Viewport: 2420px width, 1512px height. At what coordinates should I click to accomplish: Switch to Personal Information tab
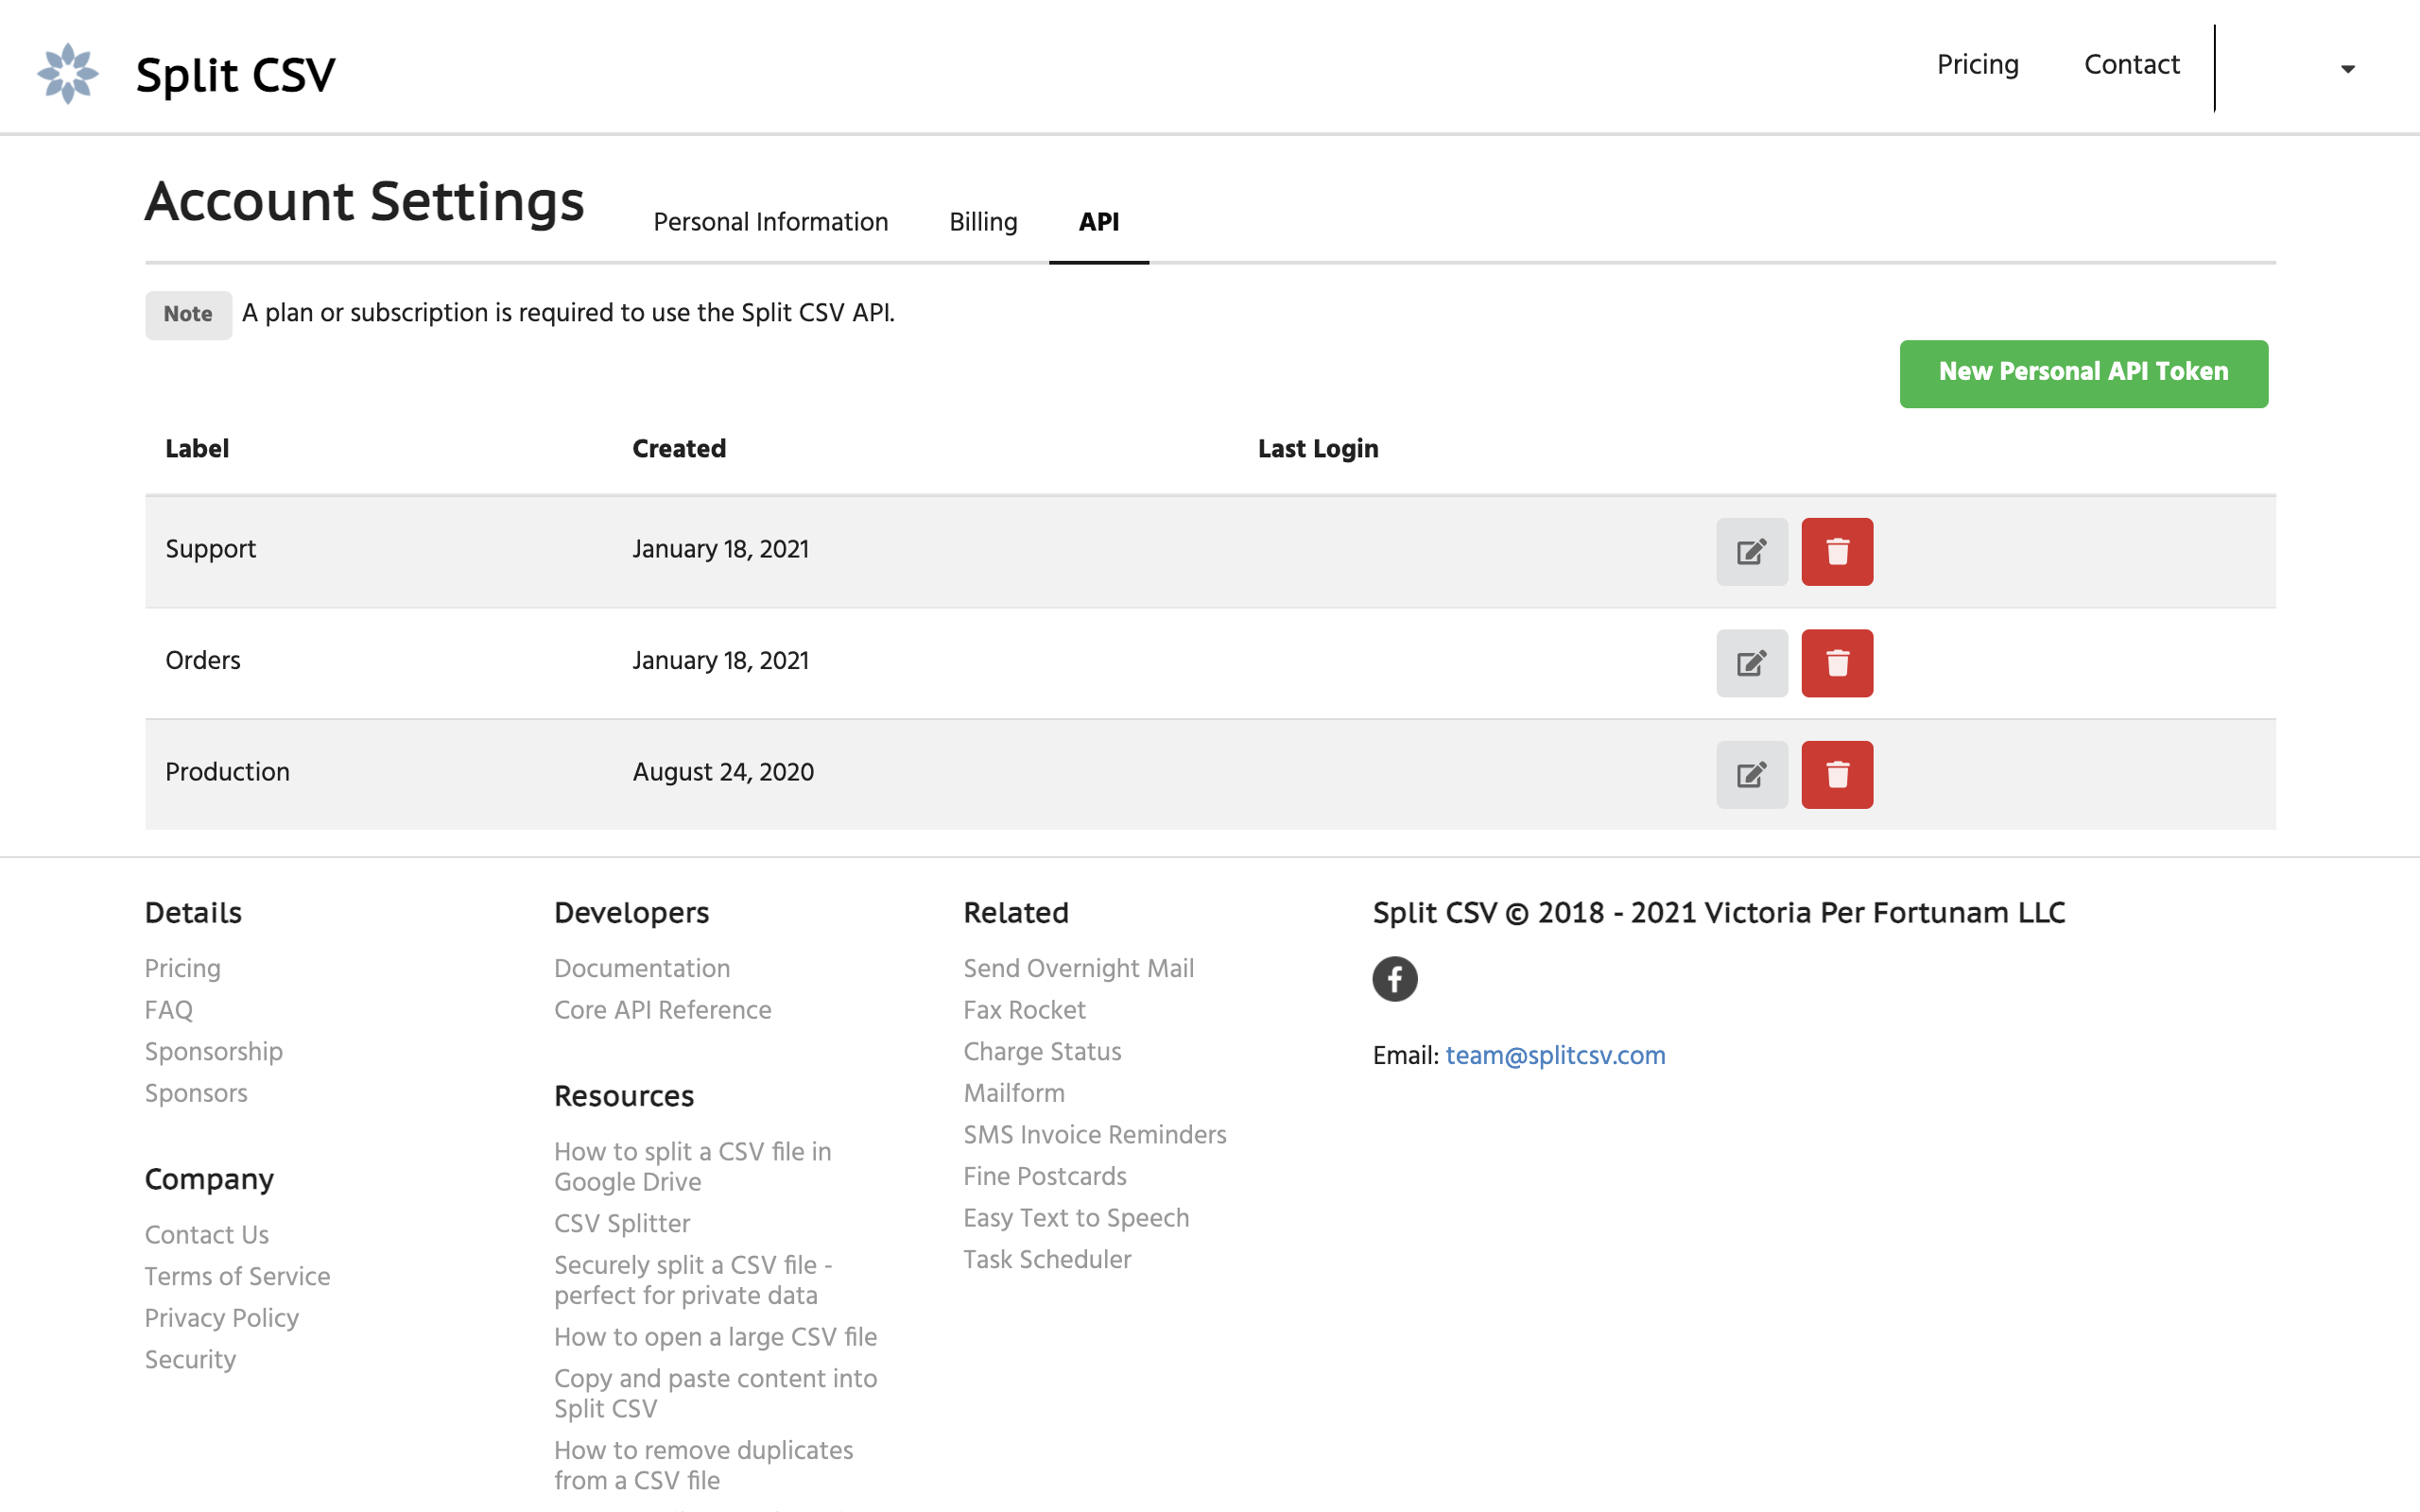[770, 222]
